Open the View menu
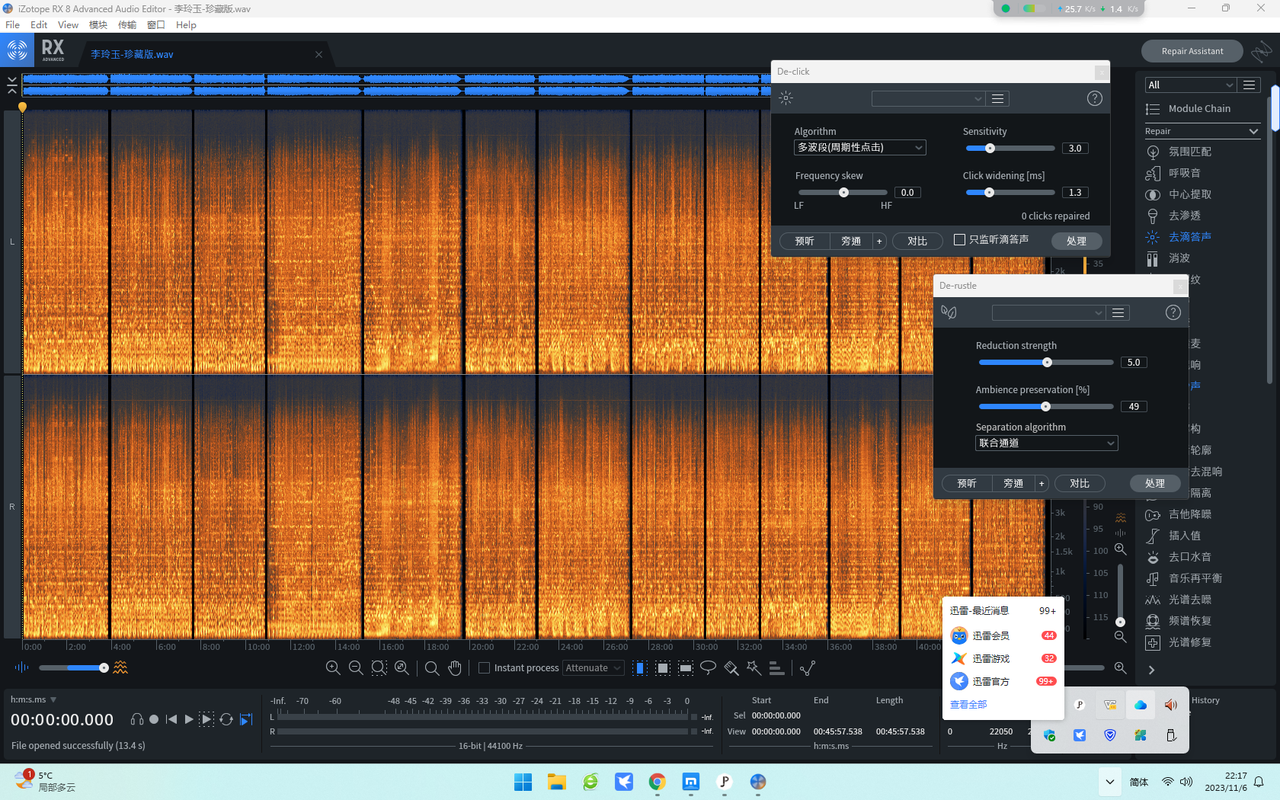Image resolution: width=1280 pixels, height=800 pixels. click(x=68, y=24)
